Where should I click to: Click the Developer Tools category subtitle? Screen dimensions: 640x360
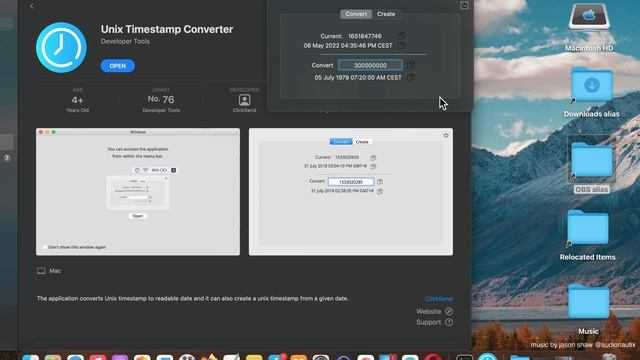click(125, 41)
